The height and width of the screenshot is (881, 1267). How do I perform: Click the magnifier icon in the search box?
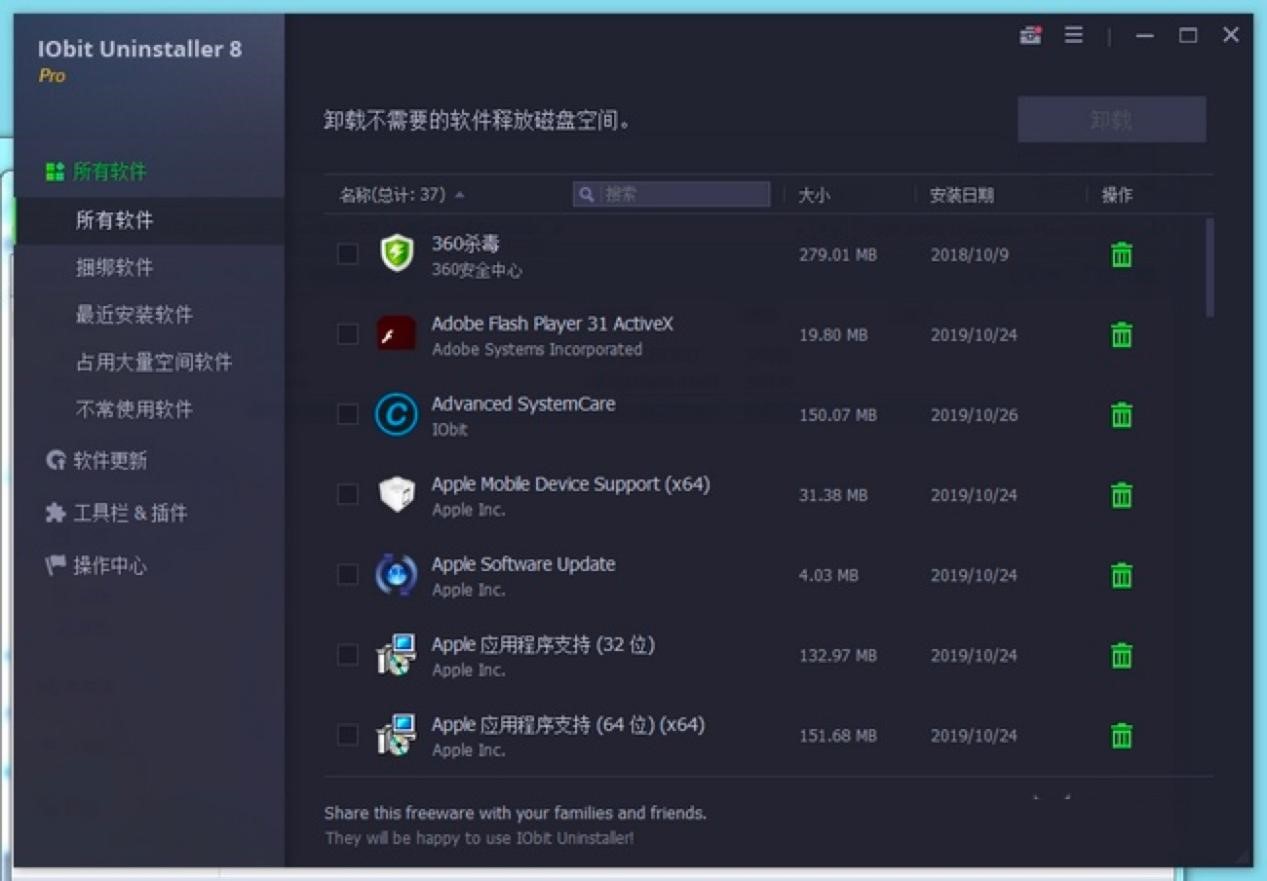coord(586,194)
